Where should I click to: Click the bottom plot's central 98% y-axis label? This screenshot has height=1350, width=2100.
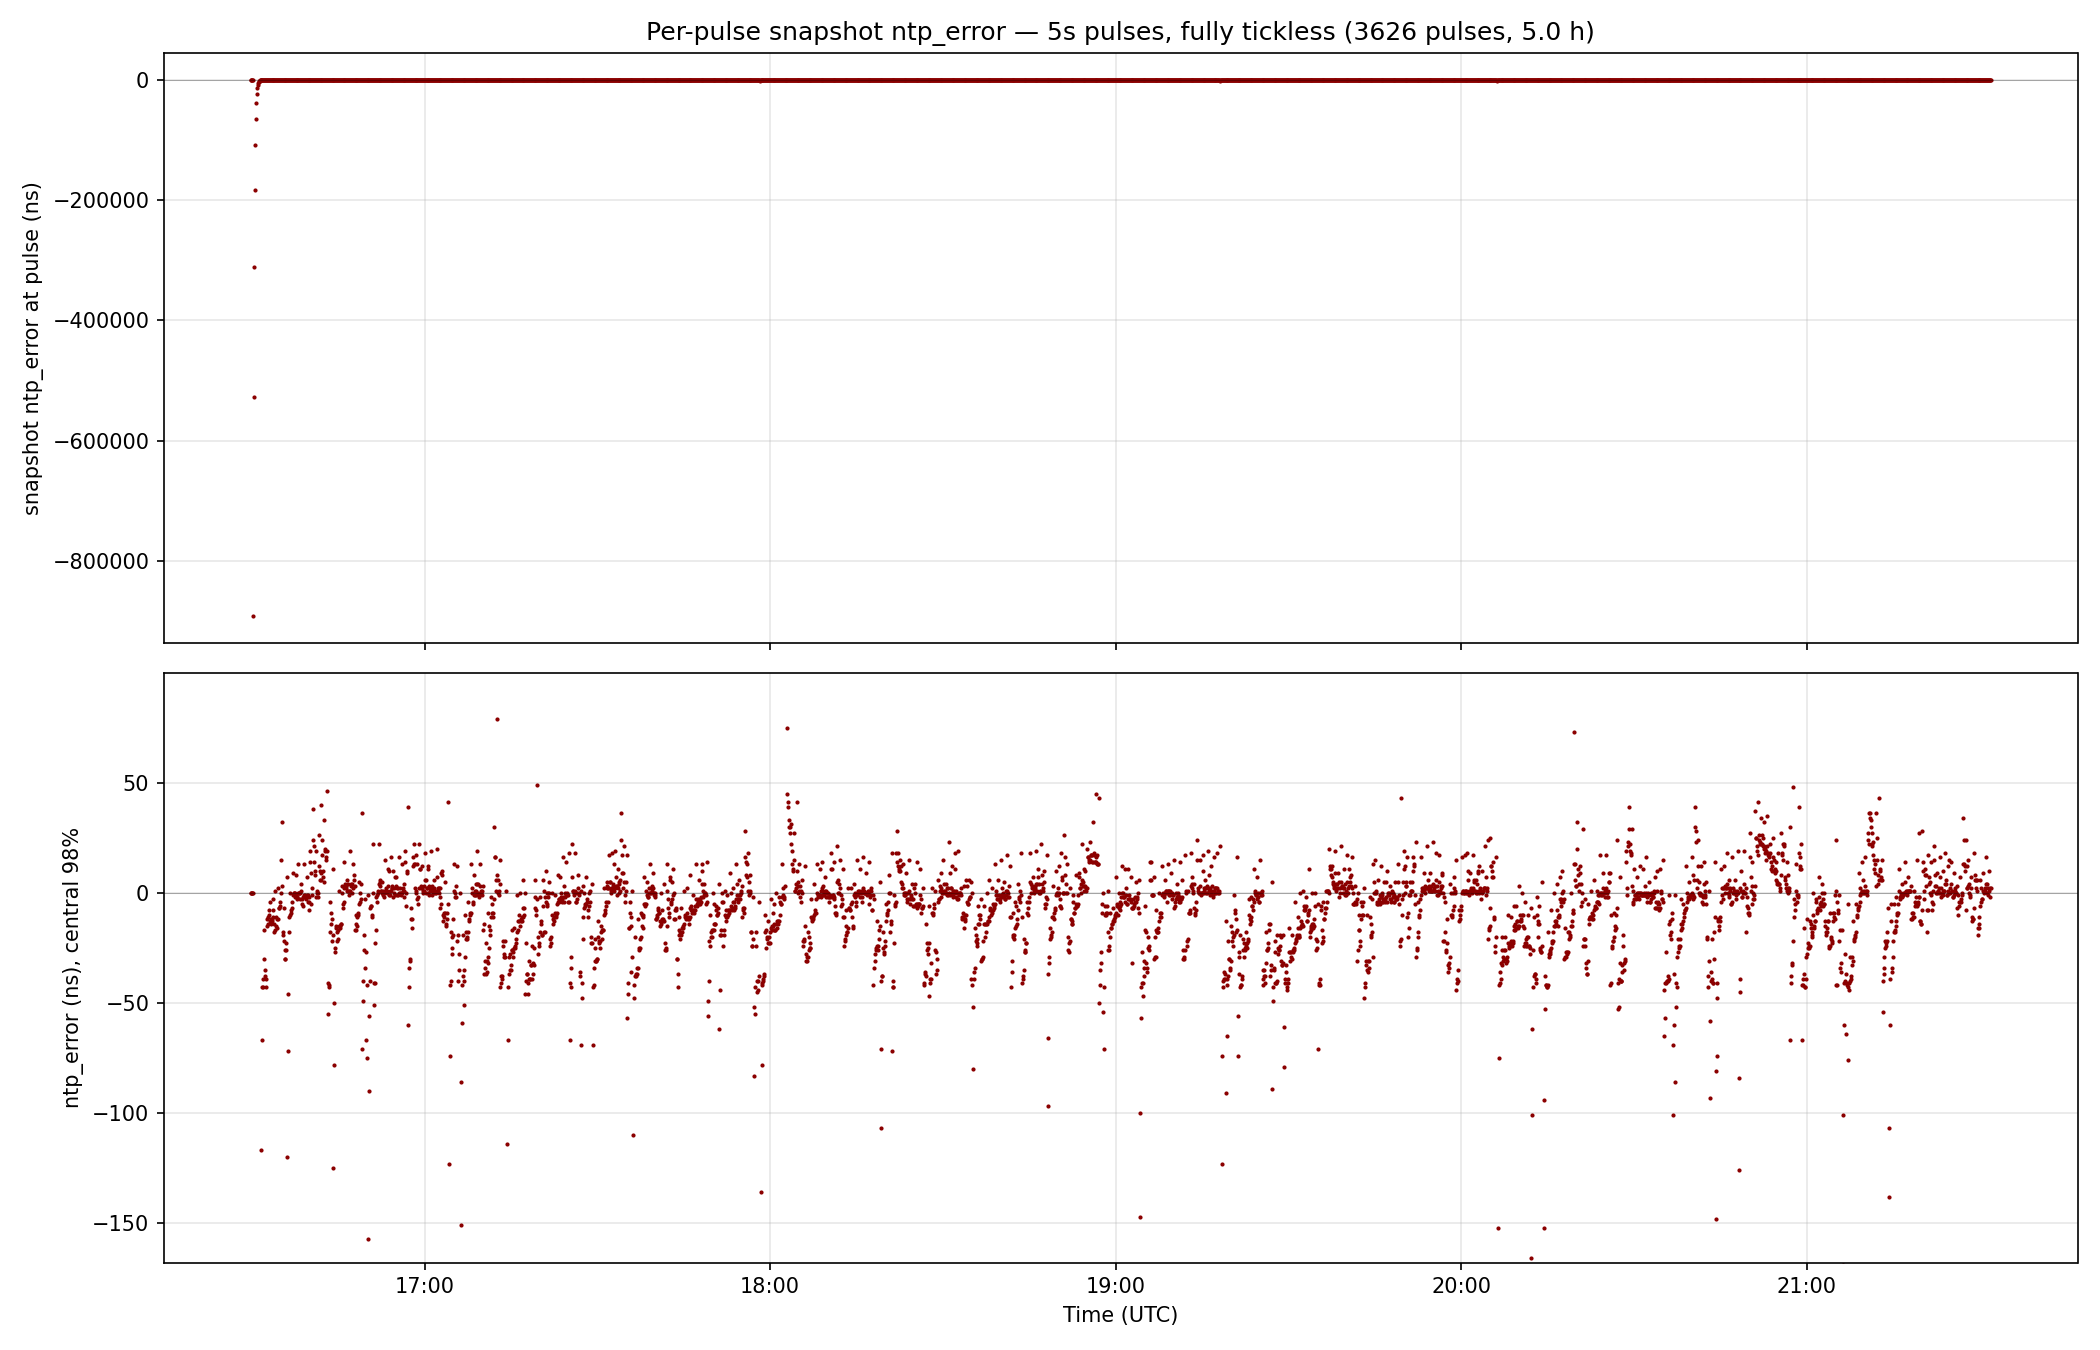pos(72,967)
